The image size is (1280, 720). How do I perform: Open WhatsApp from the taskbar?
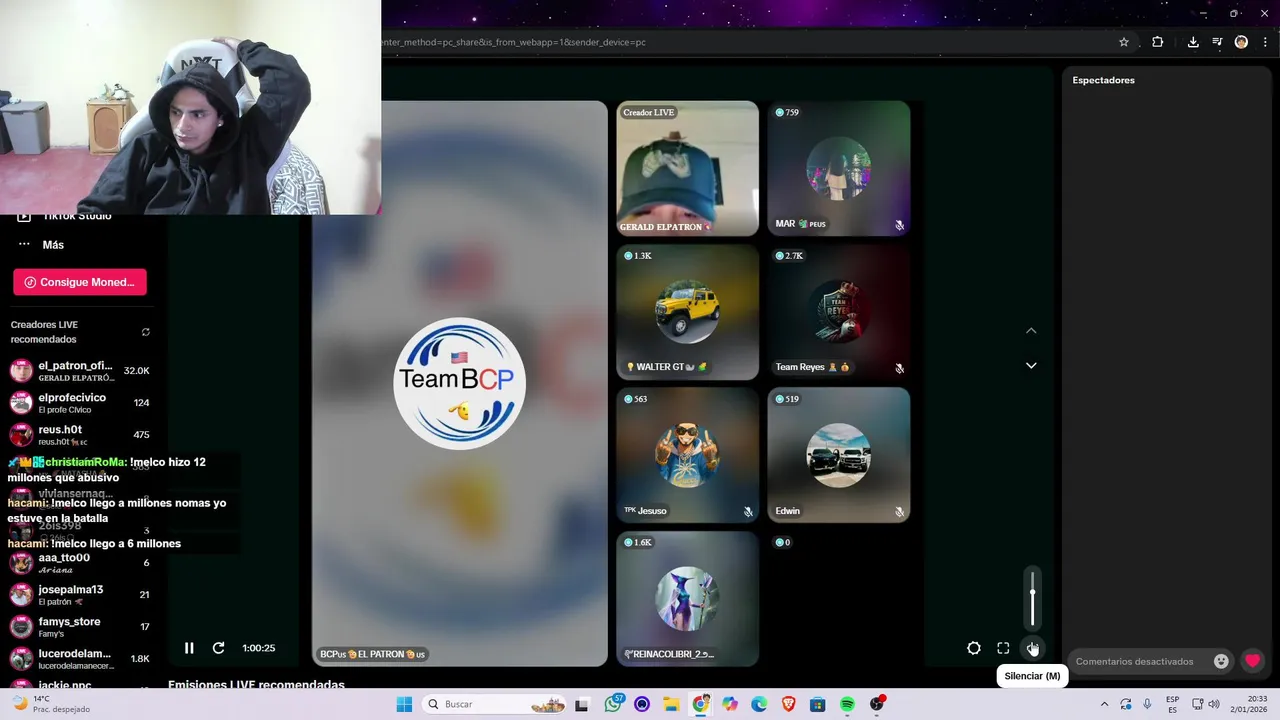[613, 704]
